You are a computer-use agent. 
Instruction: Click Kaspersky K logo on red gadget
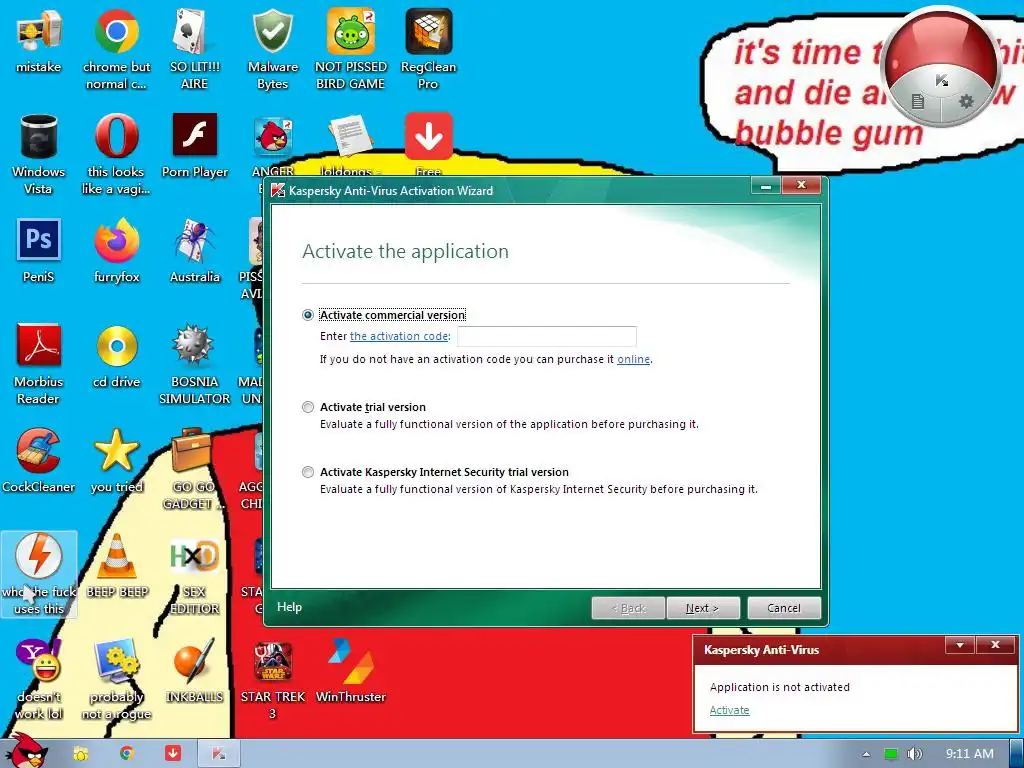pos(941,80)
